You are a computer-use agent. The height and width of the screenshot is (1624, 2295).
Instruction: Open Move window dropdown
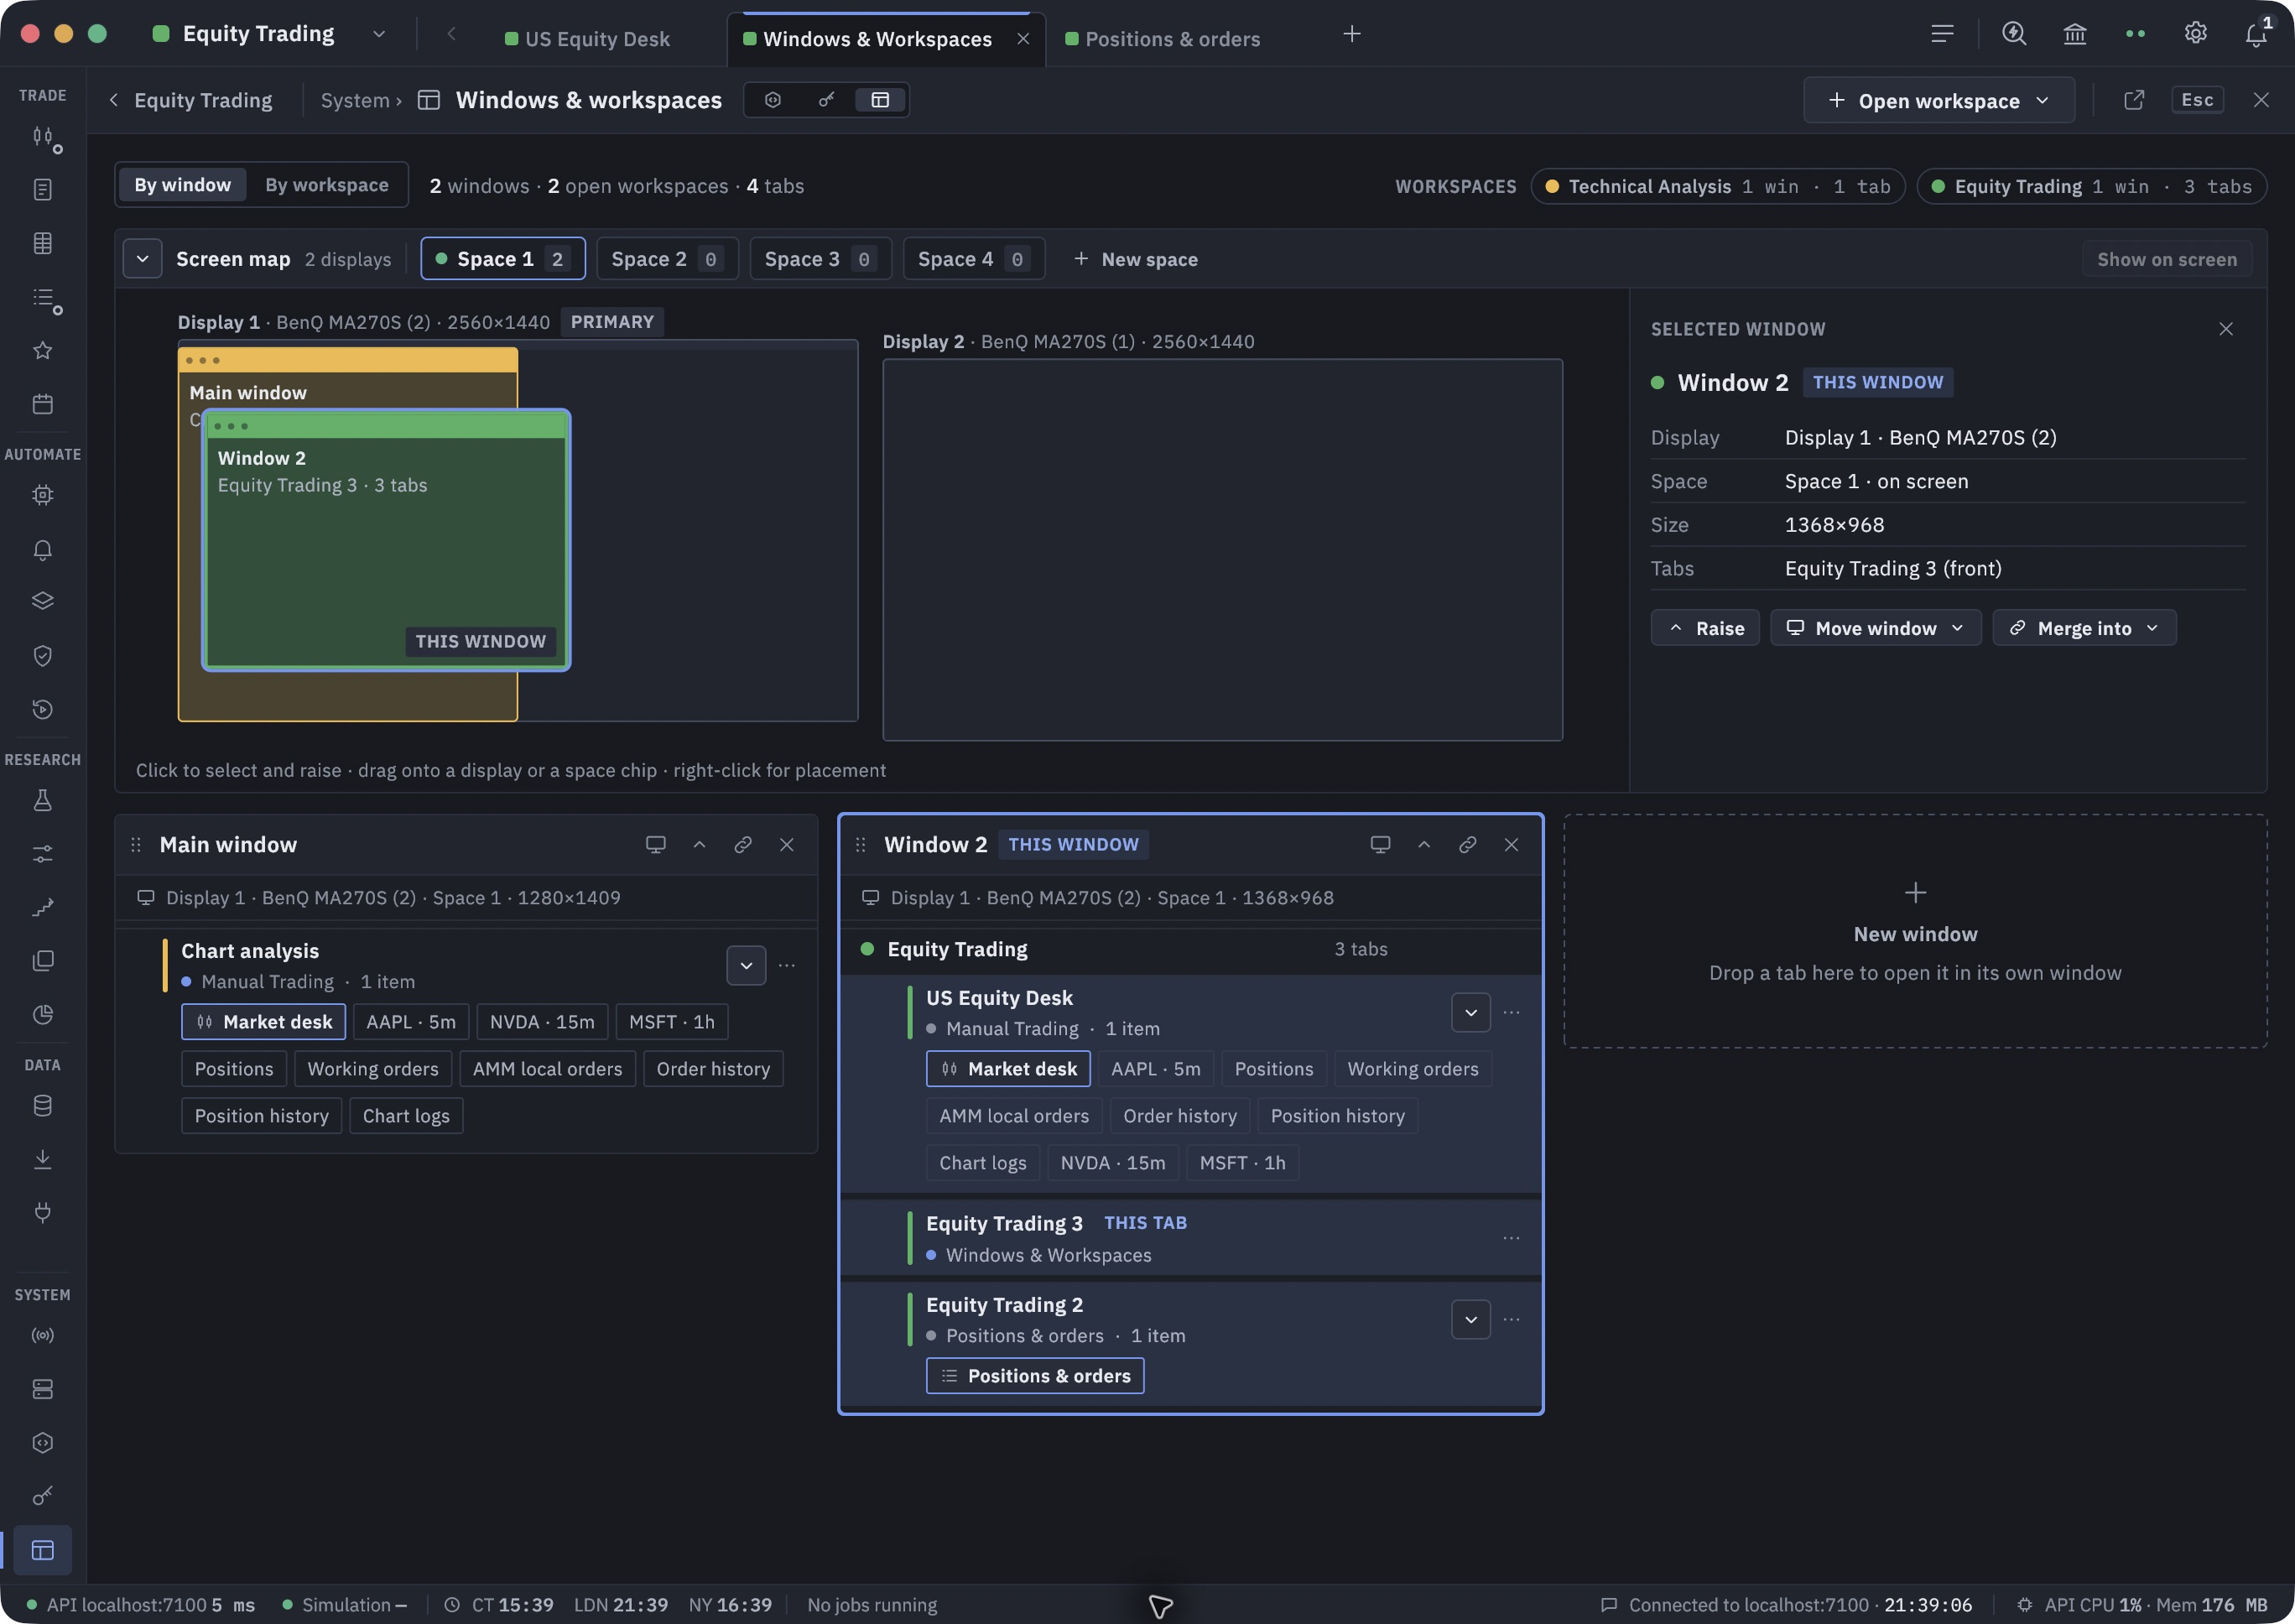(x=1875, y=628)
